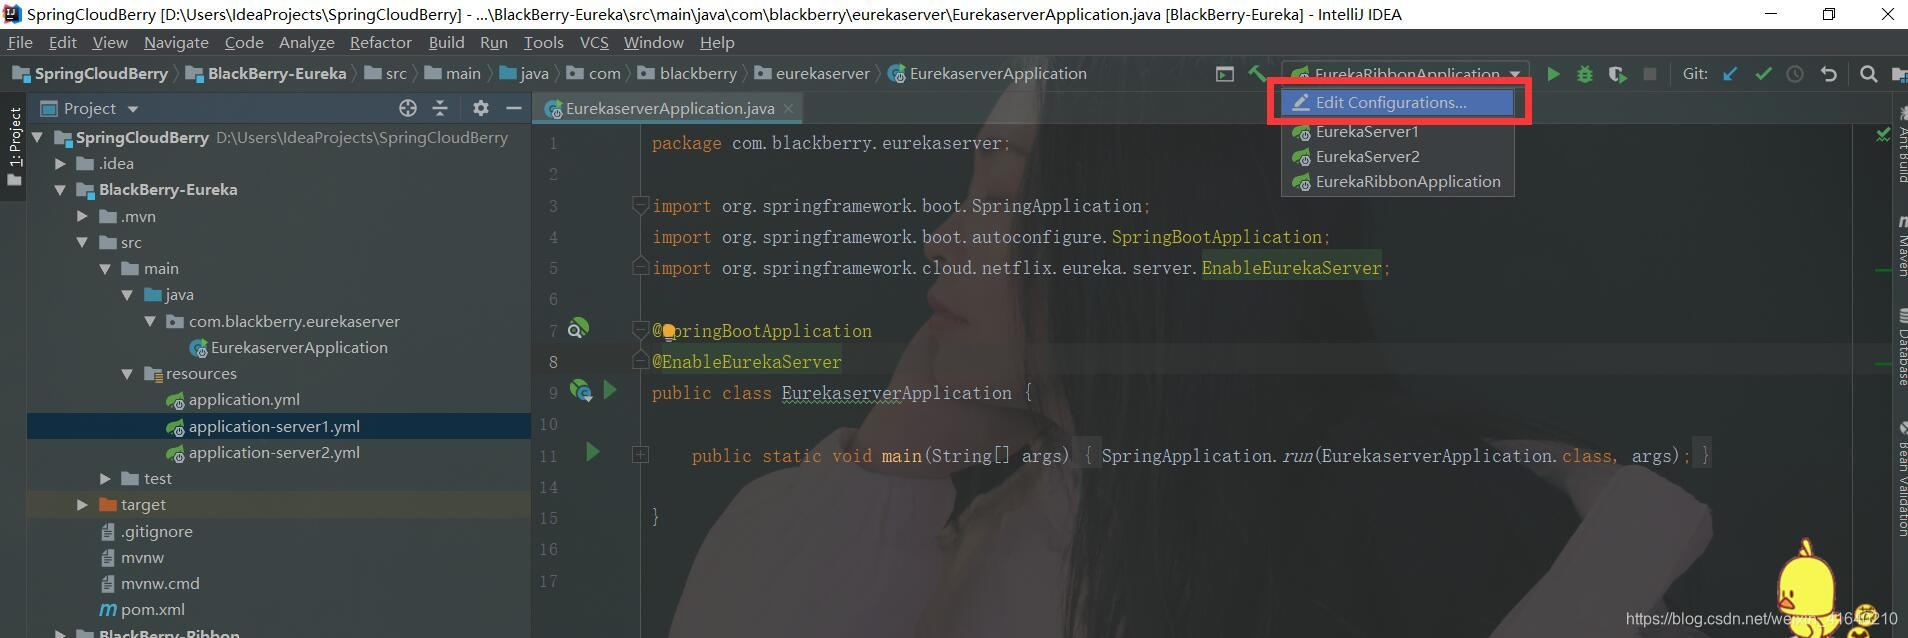1908x638 pixels.
Task: Open the Navigate menu
Action: [176, 42]
